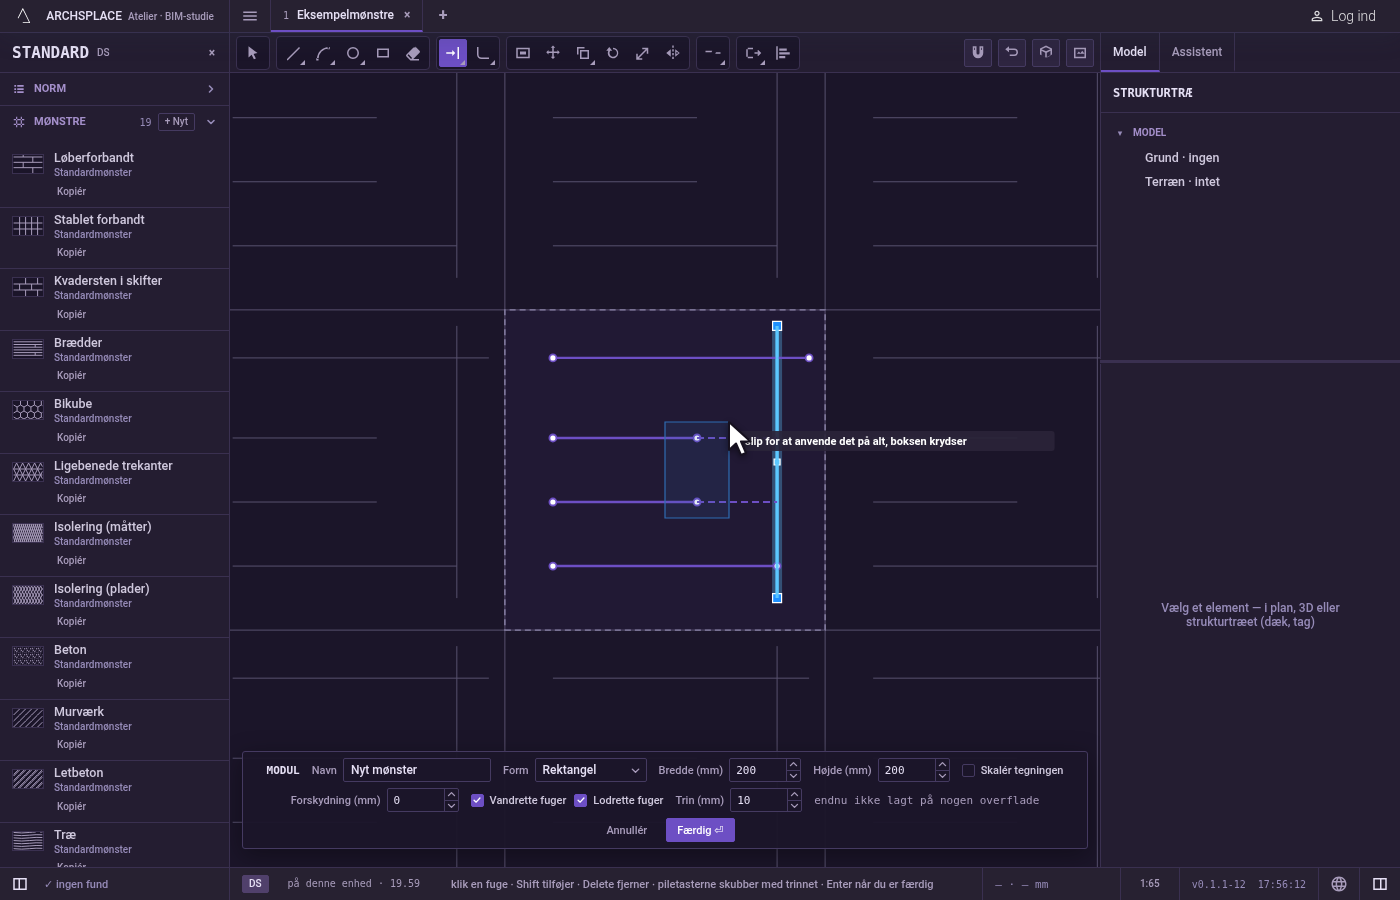The image size is (1400, 900).
Task: Open the Form dropdown set to Rektangel
Action: (591, 770)
